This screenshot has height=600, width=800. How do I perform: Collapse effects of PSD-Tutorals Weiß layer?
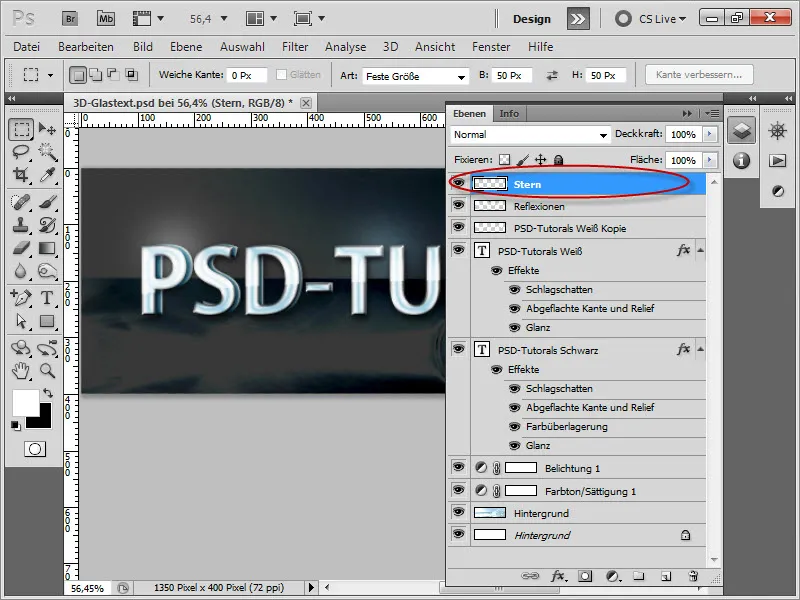point(701,250)
